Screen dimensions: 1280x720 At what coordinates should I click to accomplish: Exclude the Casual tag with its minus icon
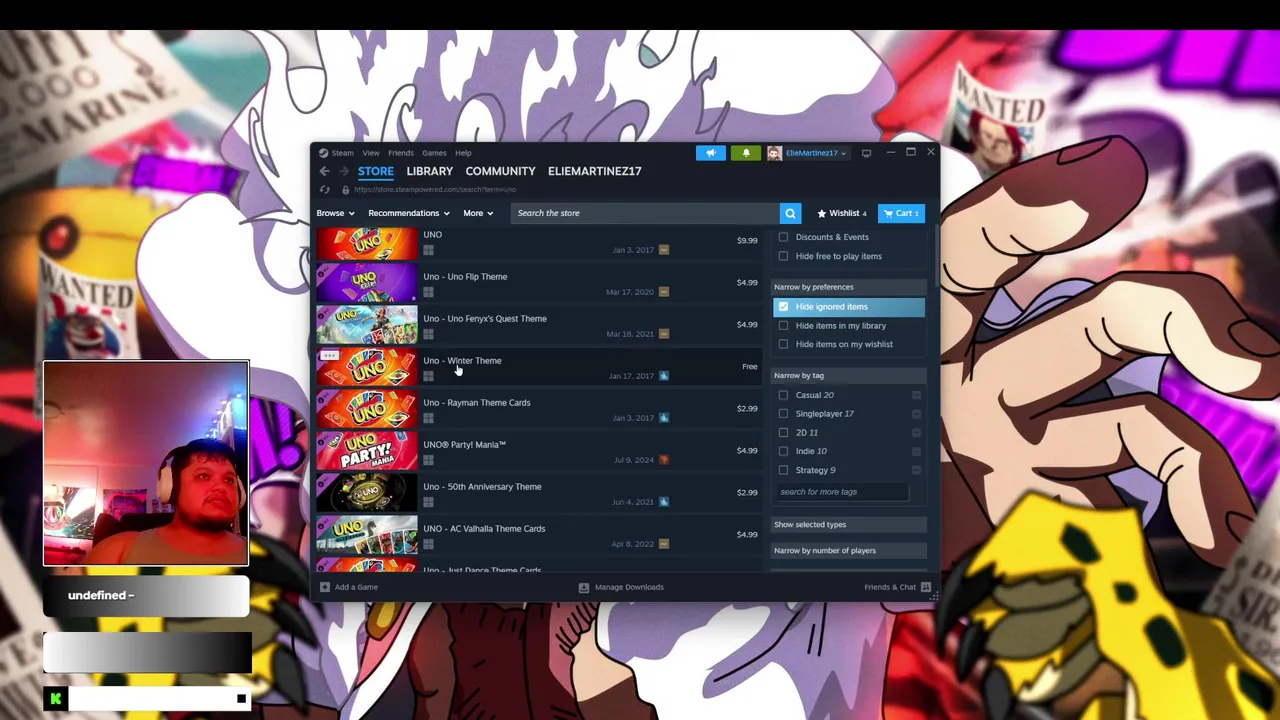tap(916, 395)
